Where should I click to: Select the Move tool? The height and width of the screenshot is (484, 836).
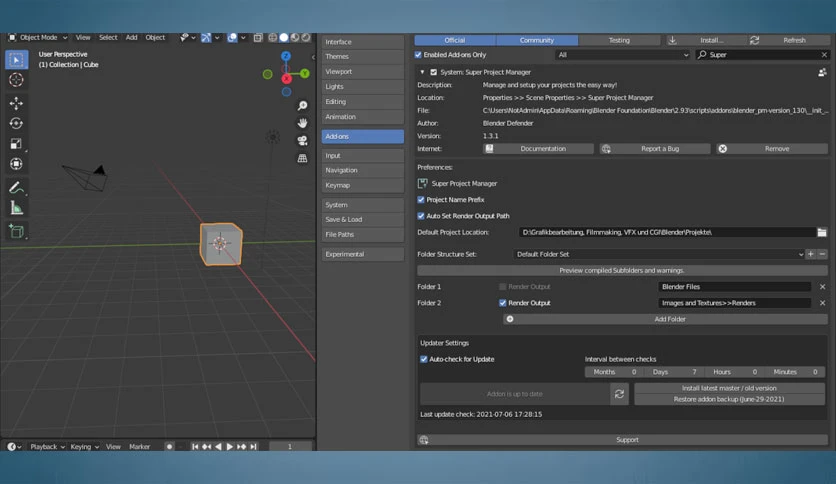click(x=16, y=103)
